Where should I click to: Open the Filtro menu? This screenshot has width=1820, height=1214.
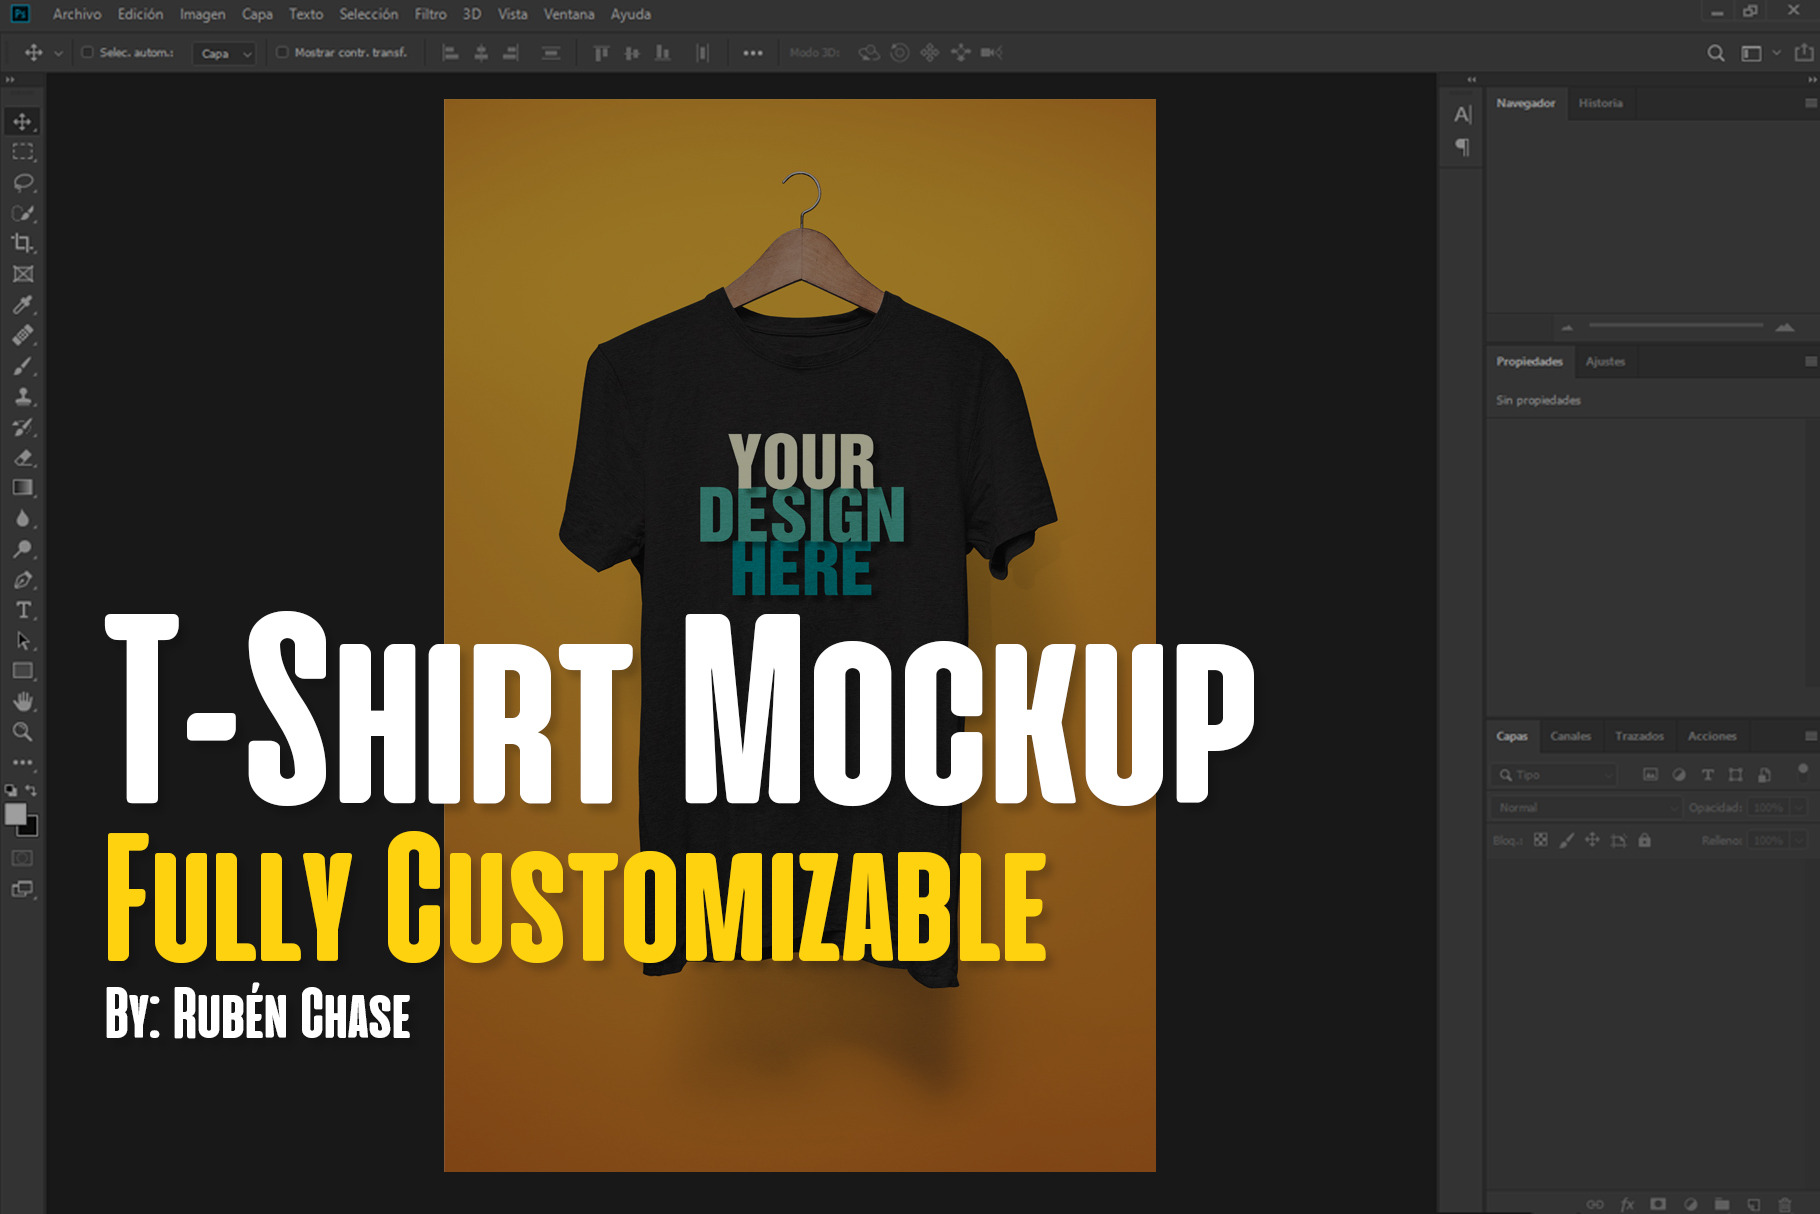tap(431, 14)
